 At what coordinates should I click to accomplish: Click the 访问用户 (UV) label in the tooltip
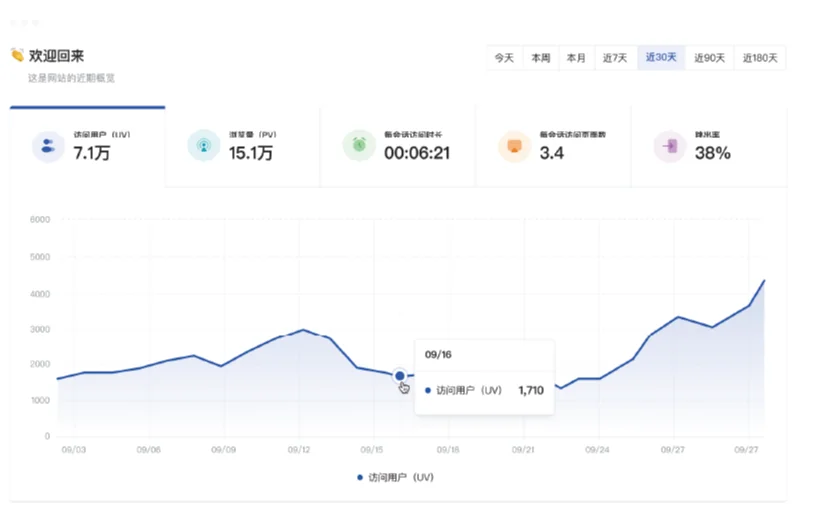pos(469,390)
